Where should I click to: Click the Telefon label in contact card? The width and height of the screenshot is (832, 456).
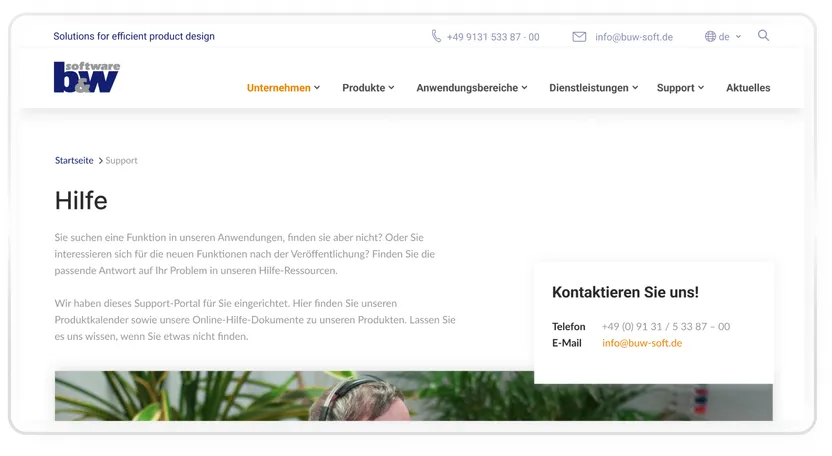[568, 326]
